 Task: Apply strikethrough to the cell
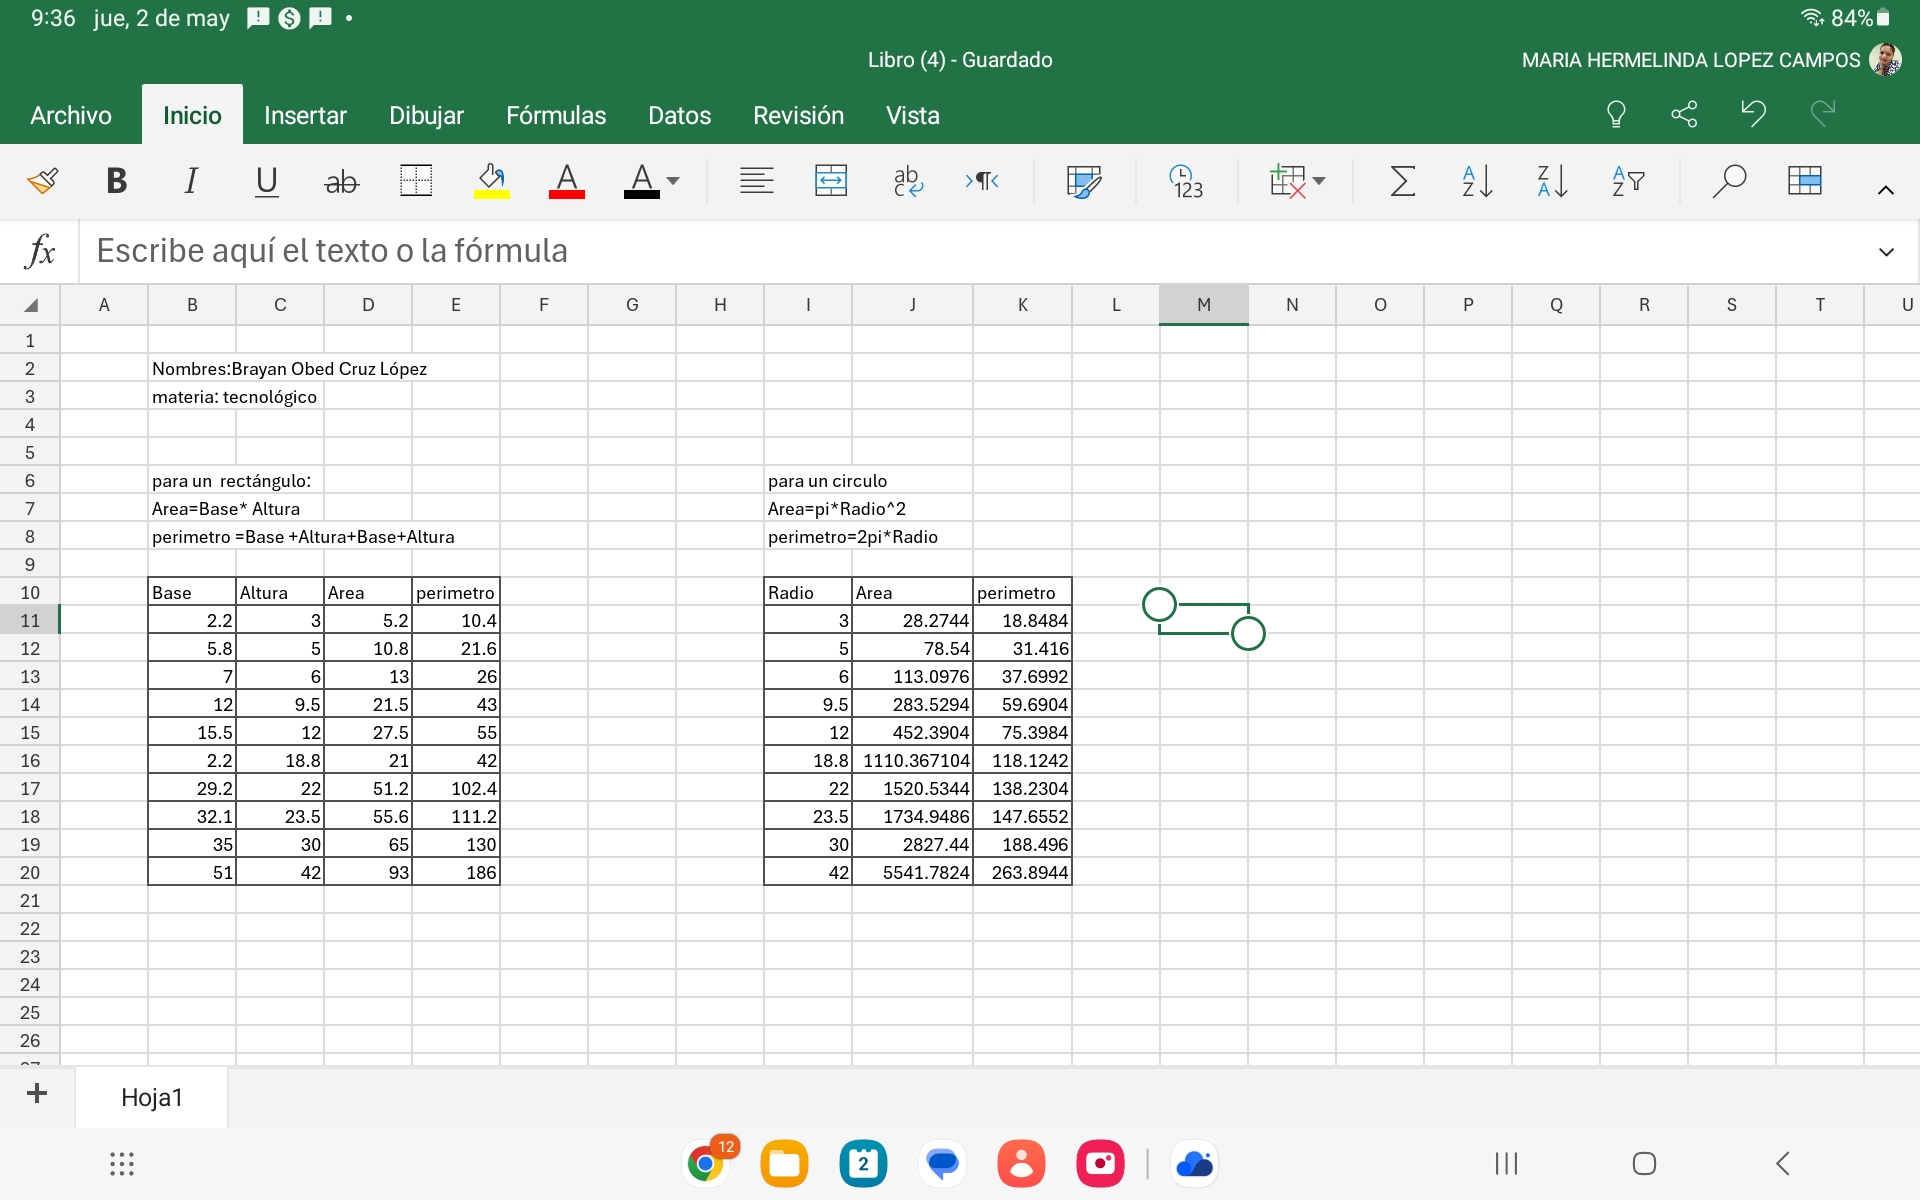[x=341, y=181]
